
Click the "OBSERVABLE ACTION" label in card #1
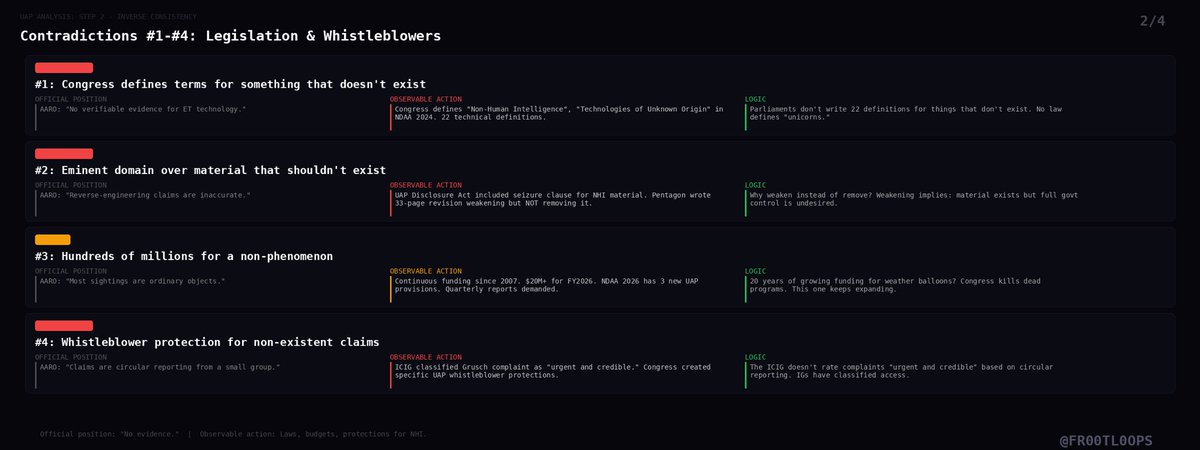(x=426, y=99)
